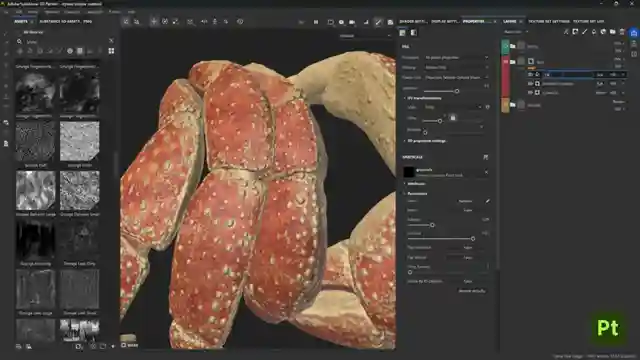
Task: Toggle the eye of the second effect row
Action: coord(530,83)
